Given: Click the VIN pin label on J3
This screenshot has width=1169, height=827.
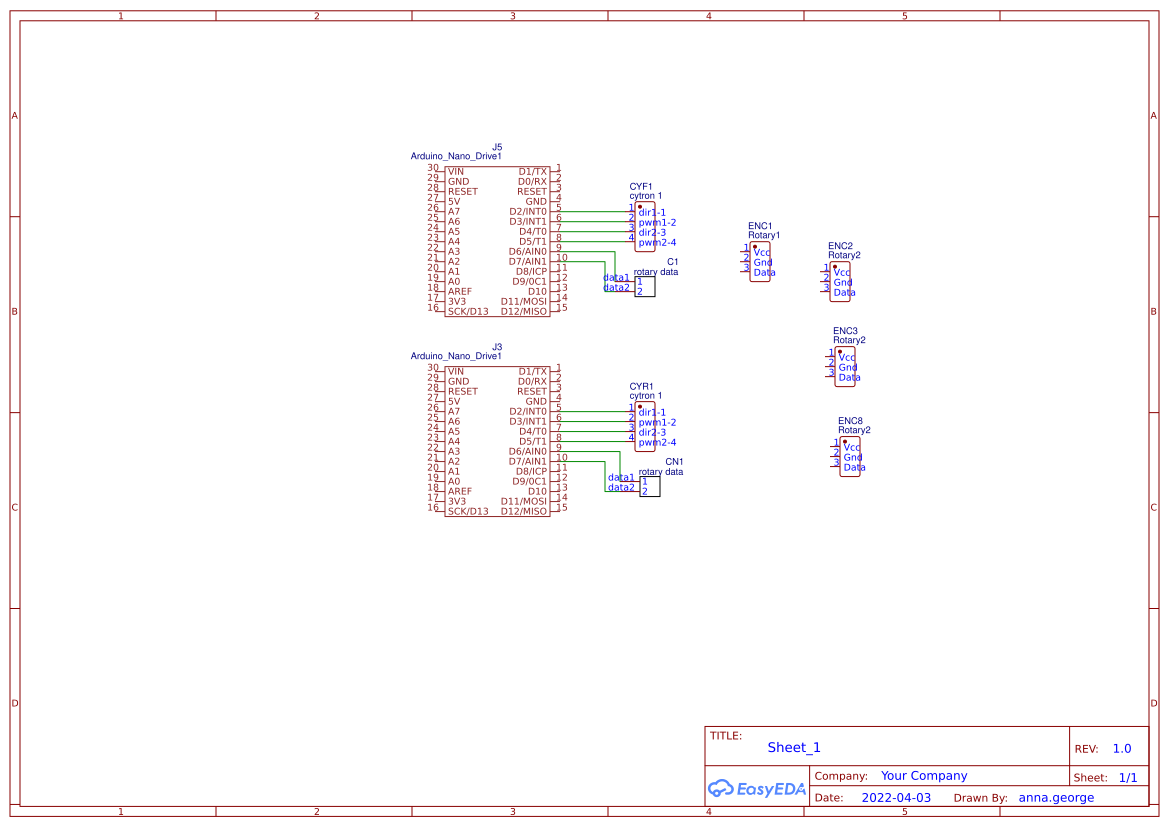Looking at the screenshot, I should 456,371.
